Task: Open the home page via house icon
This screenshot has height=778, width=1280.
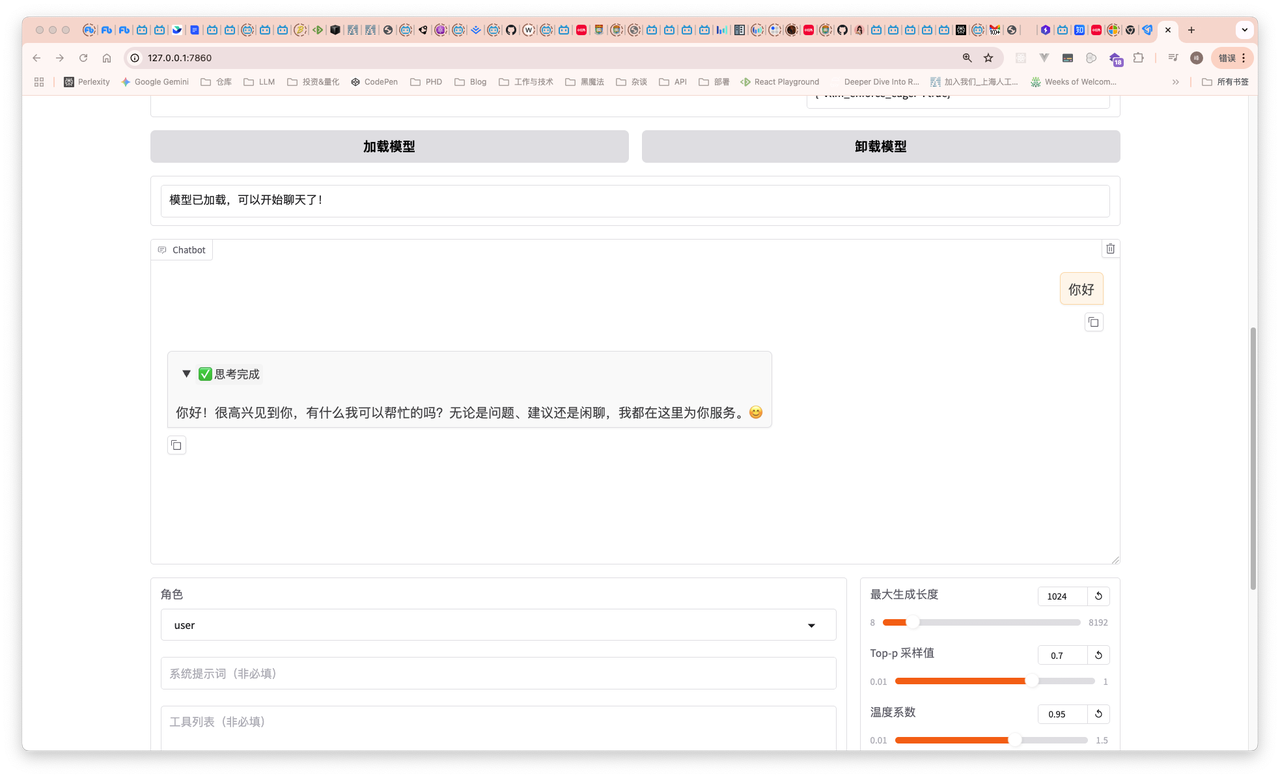Action: tap(107, 58)
